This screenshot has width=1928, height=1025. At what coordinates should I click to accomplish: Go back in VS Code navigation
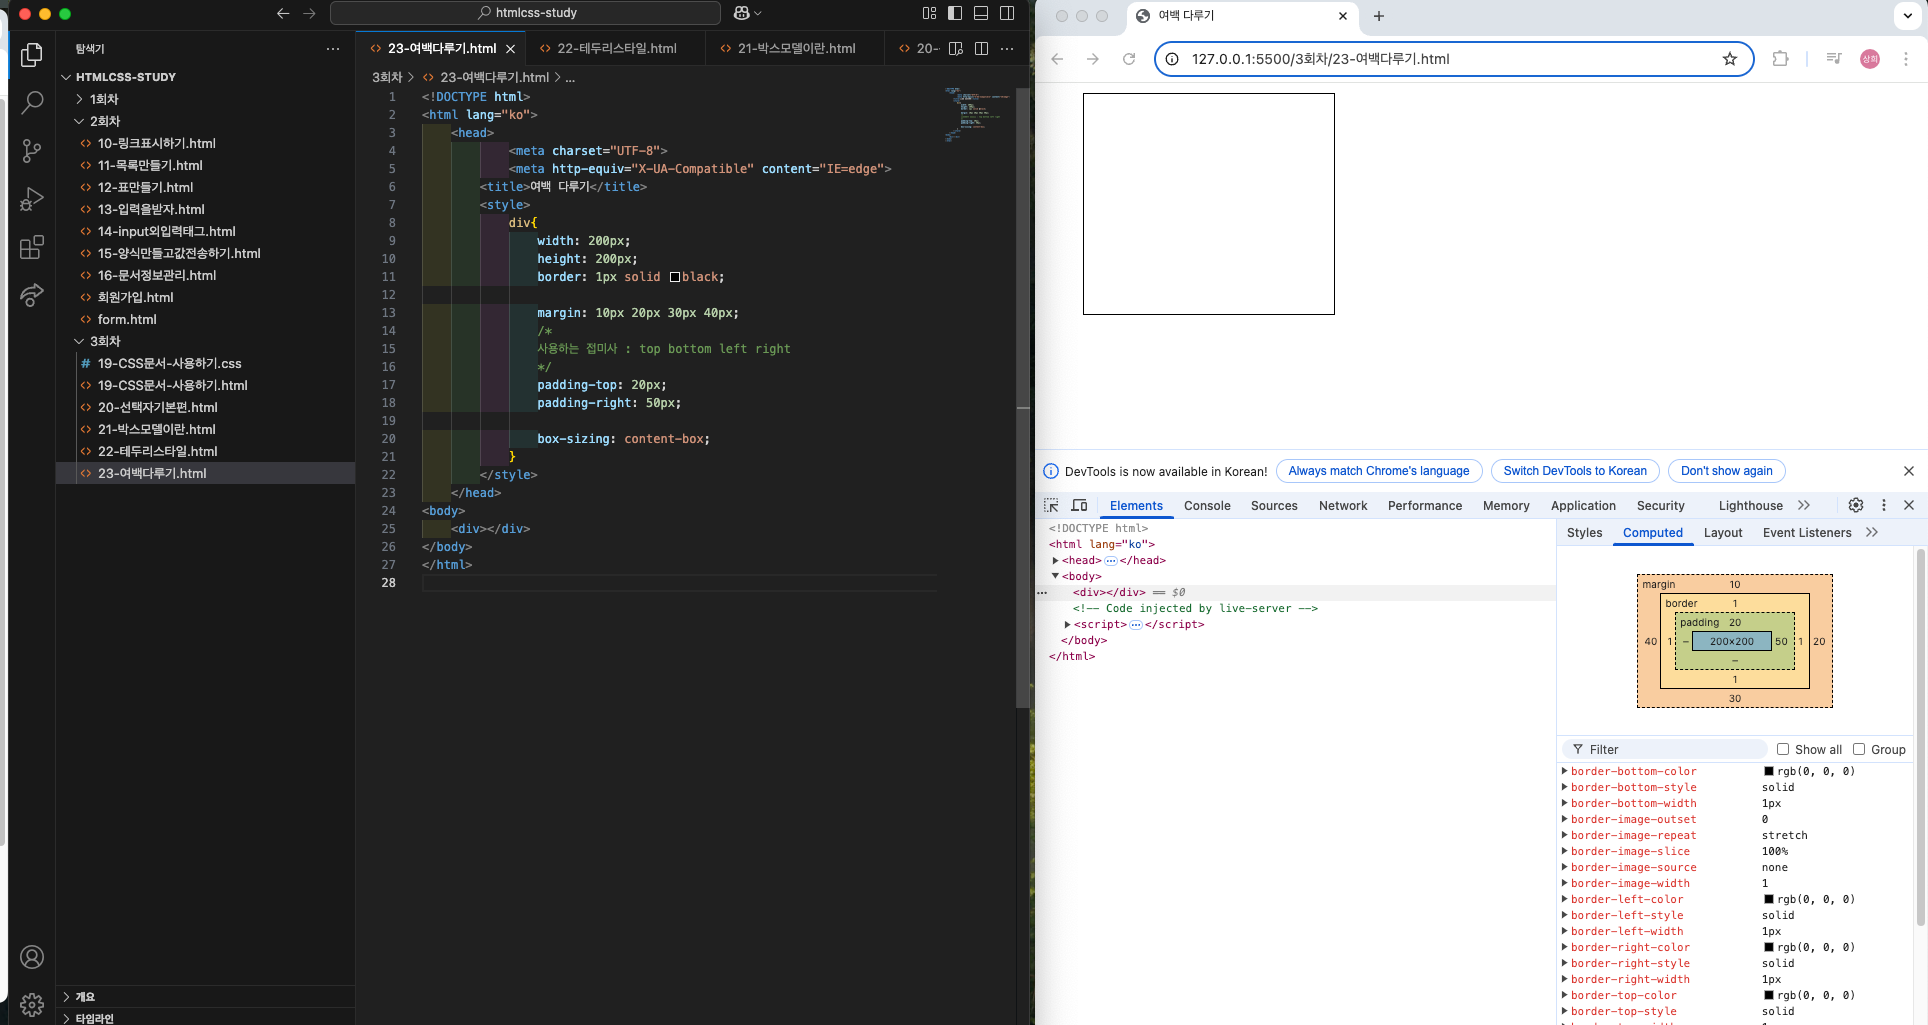click(283, 13)
